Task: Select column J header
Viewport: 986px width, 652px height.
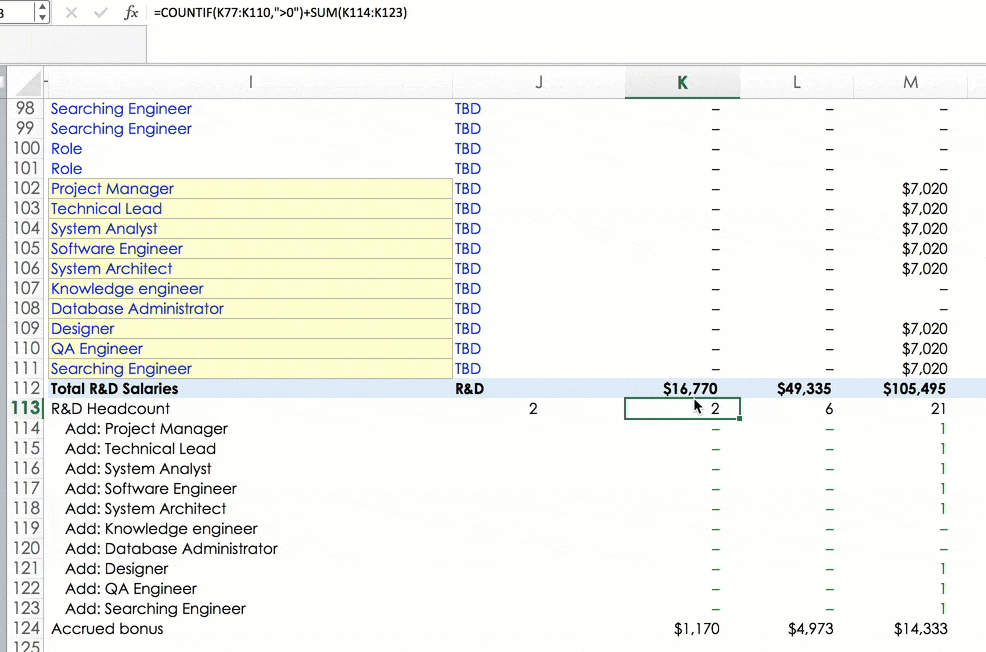Action: [539, 82]
